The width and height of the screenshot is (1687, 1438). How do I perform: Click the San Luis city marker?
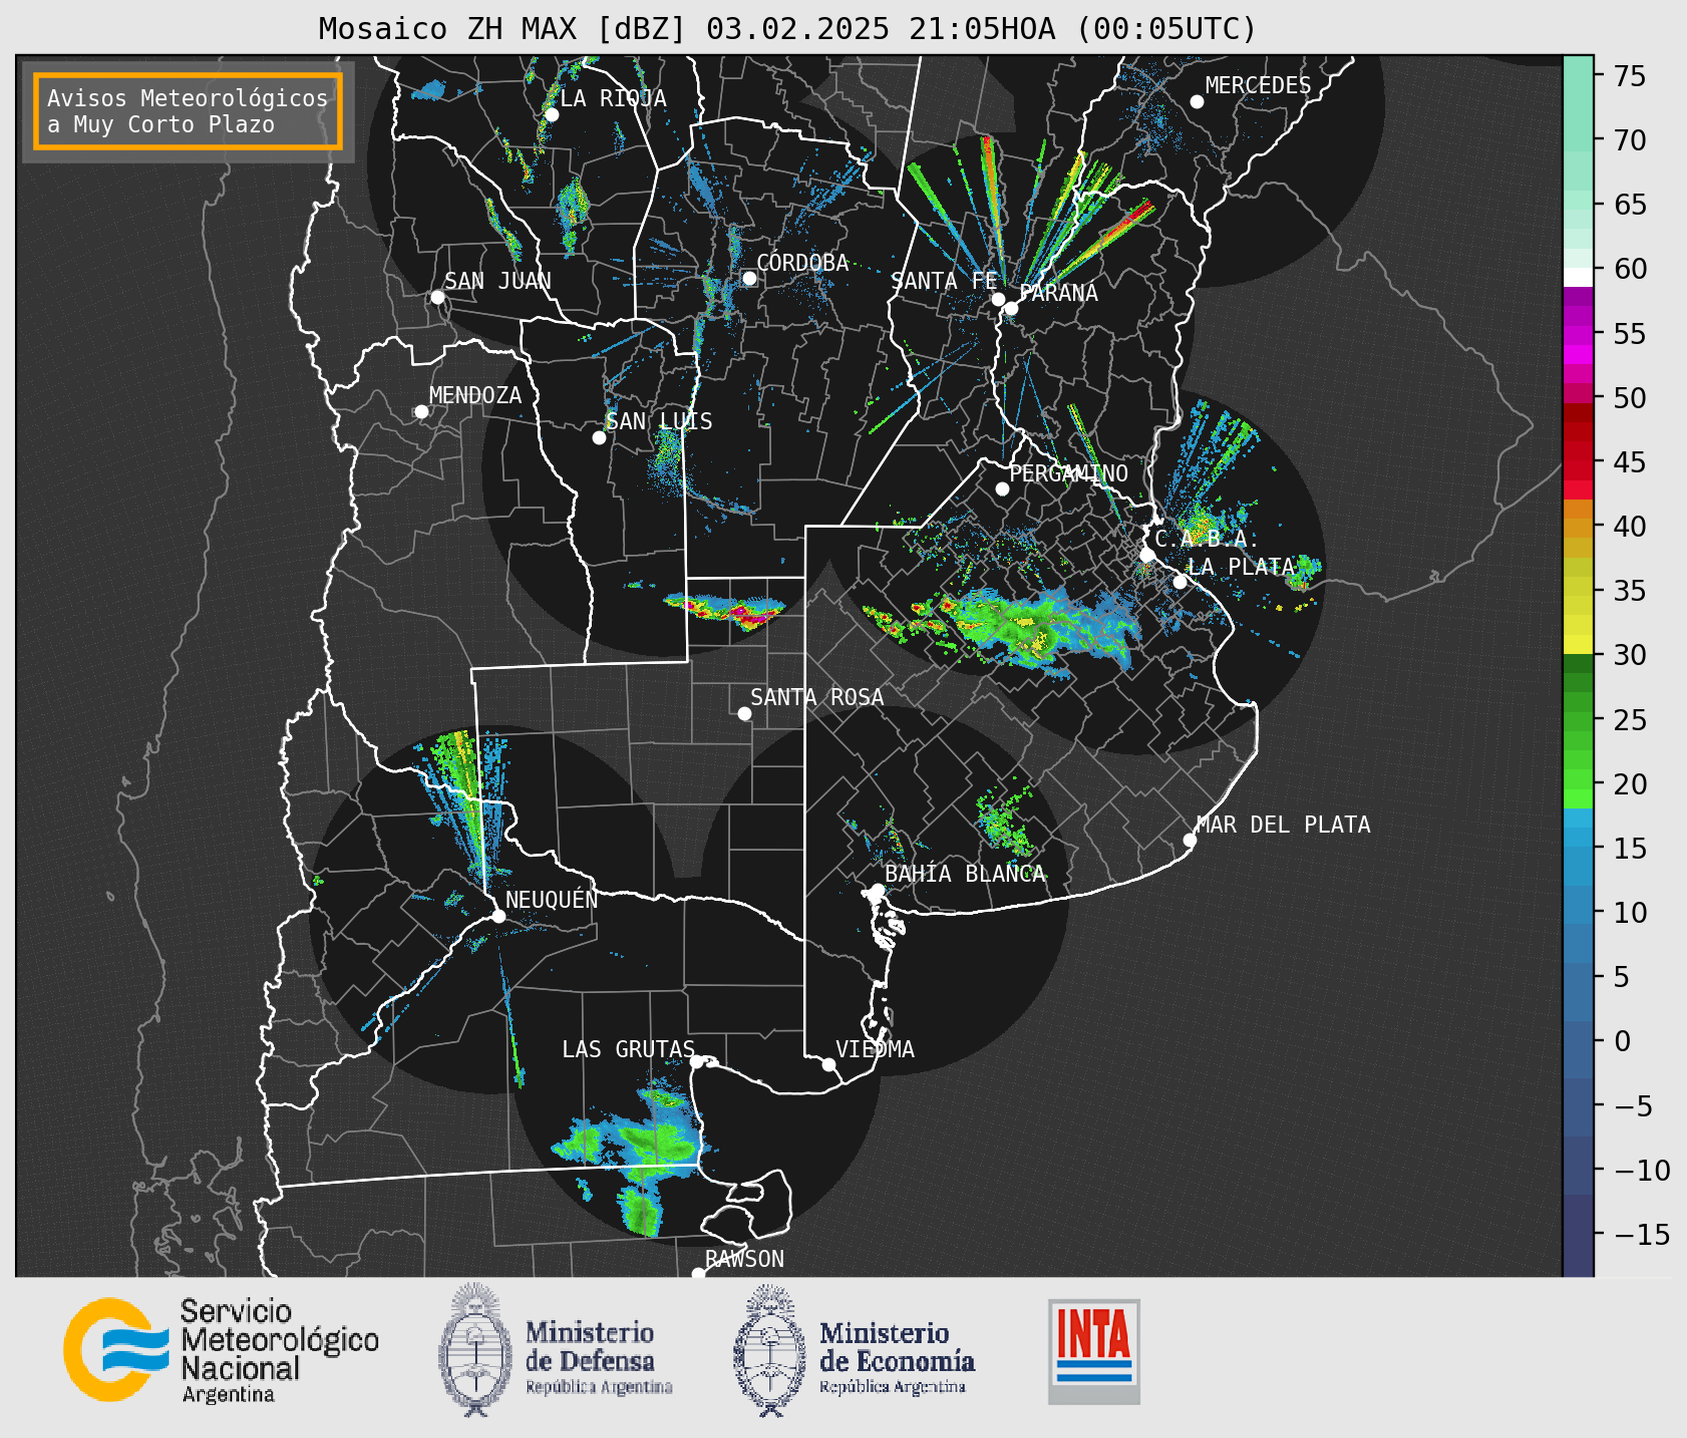[599, 438]
